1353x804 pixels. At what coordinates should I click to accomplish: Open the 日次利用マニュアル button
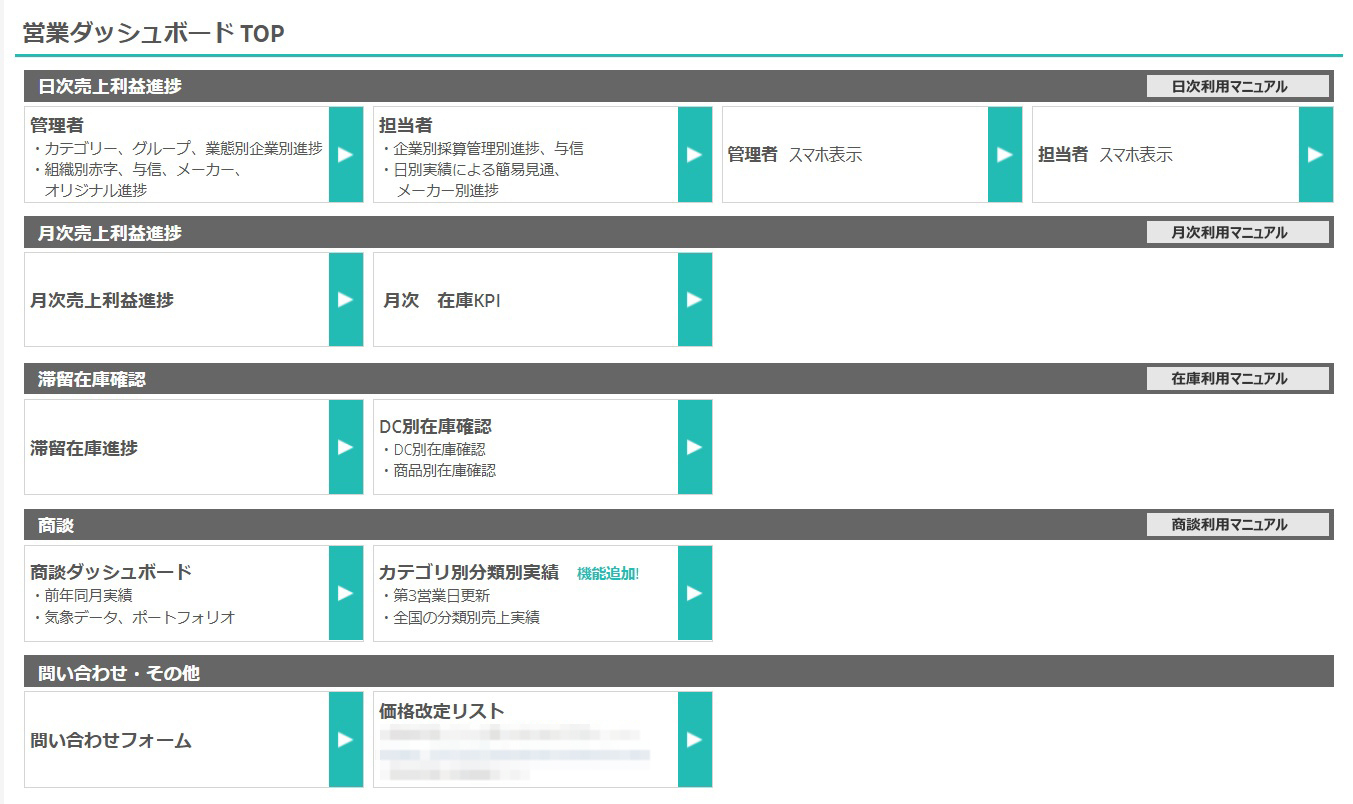click(x=1237, y=87)
